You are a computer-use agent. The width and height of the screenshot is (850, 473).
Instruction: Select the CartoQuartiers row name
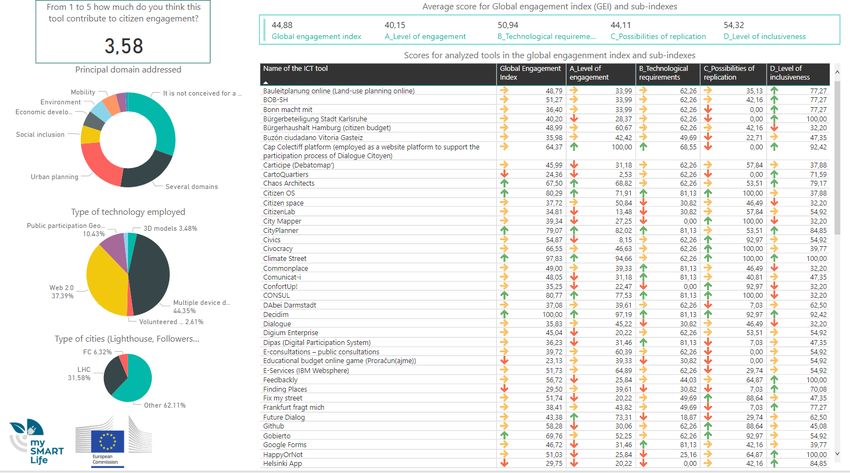[286, 174]
